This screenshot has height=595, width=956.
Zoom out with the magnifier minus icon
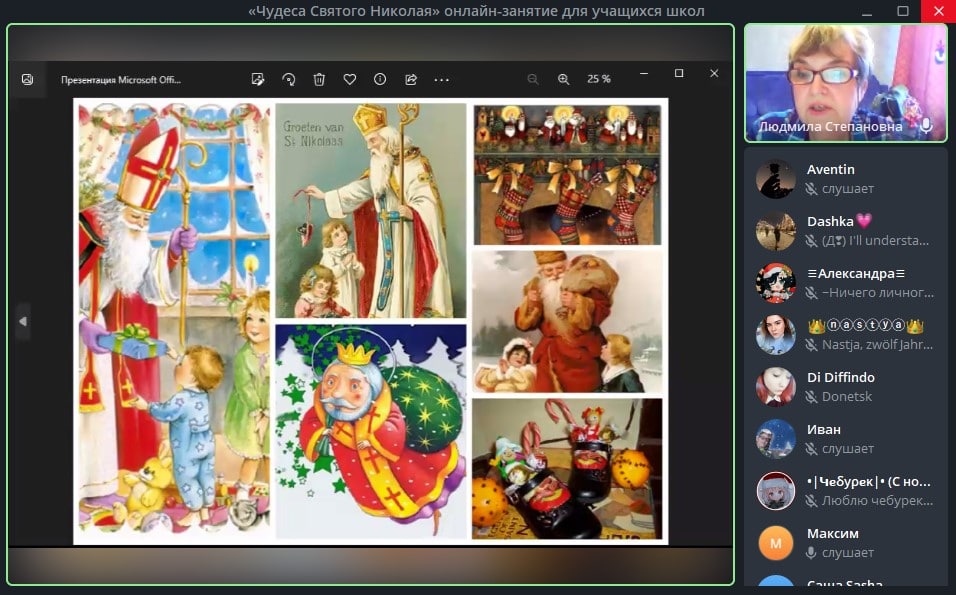click(x=533, y=79)
